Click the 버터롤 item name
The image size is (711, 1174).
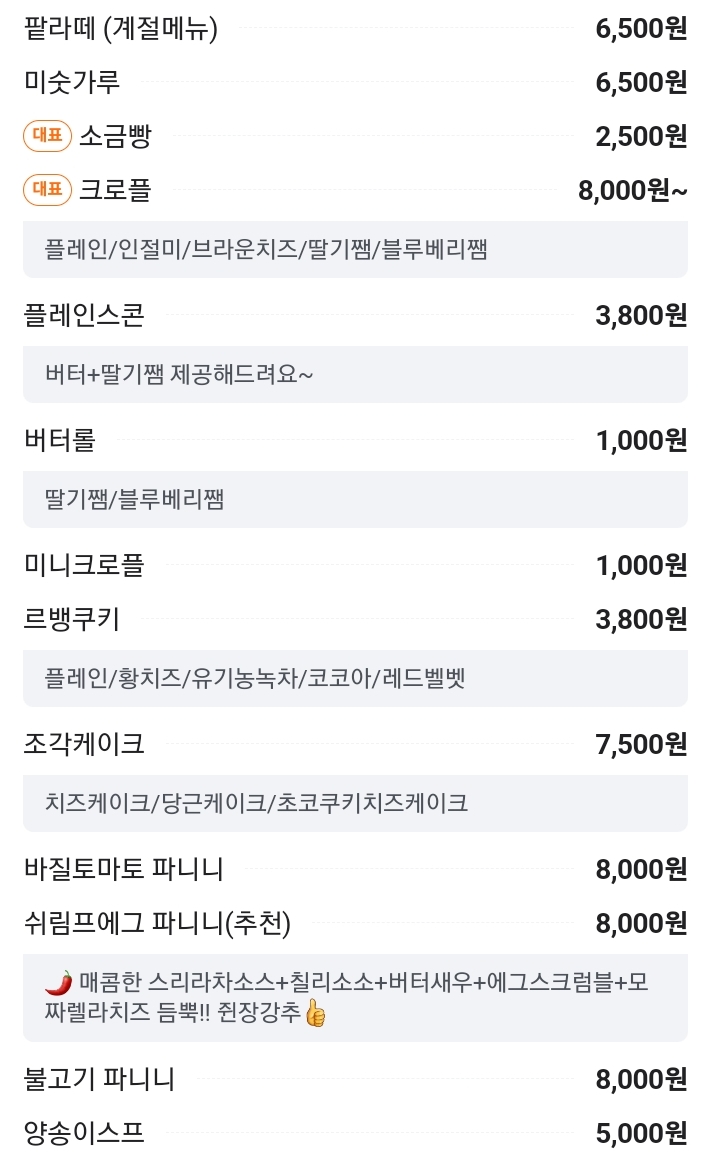tap(60, 440)
